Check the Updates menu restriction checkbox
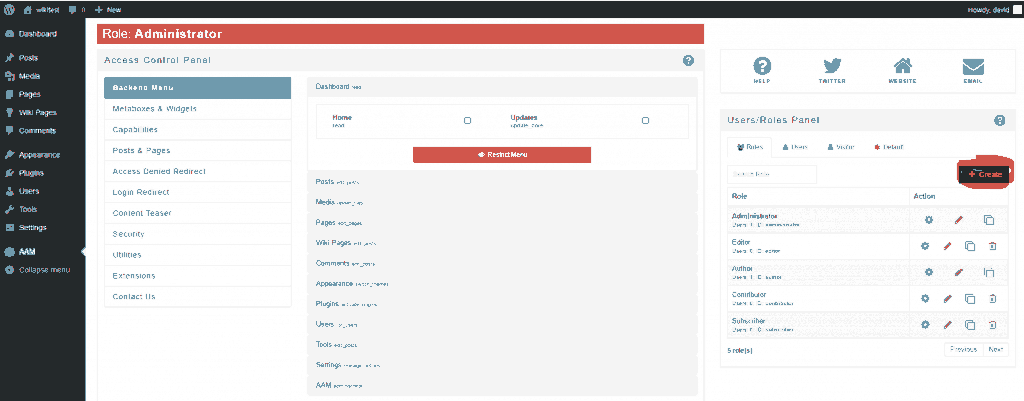 pyautogui.click(x=645, y=120)
